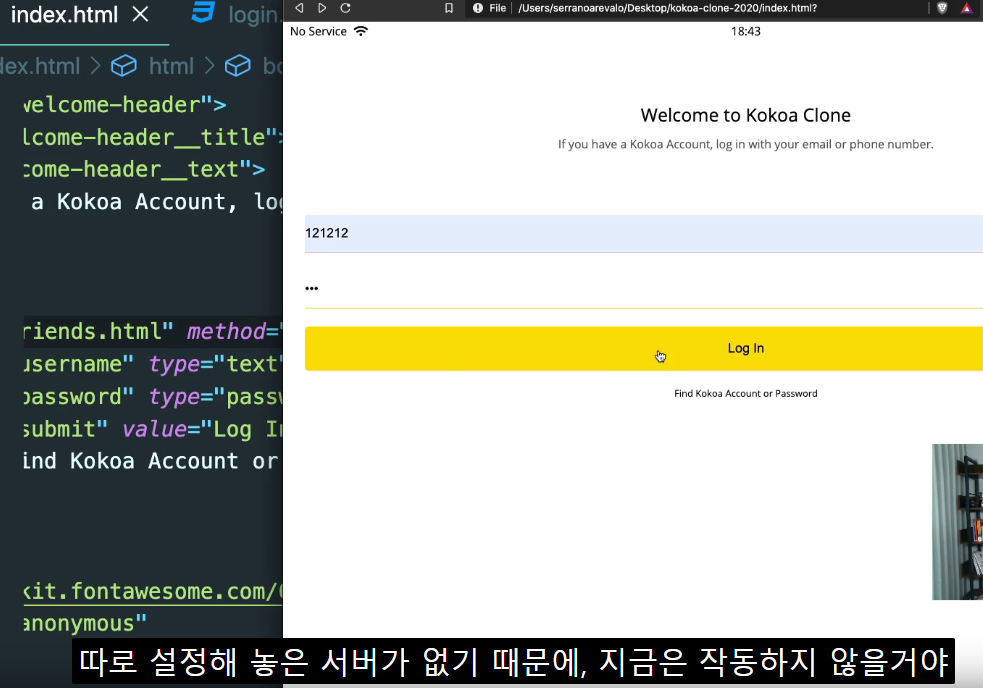Viewport: 983px width, 688px height.
Task: Click code line with friends.html method
Action: click(152, 331)
